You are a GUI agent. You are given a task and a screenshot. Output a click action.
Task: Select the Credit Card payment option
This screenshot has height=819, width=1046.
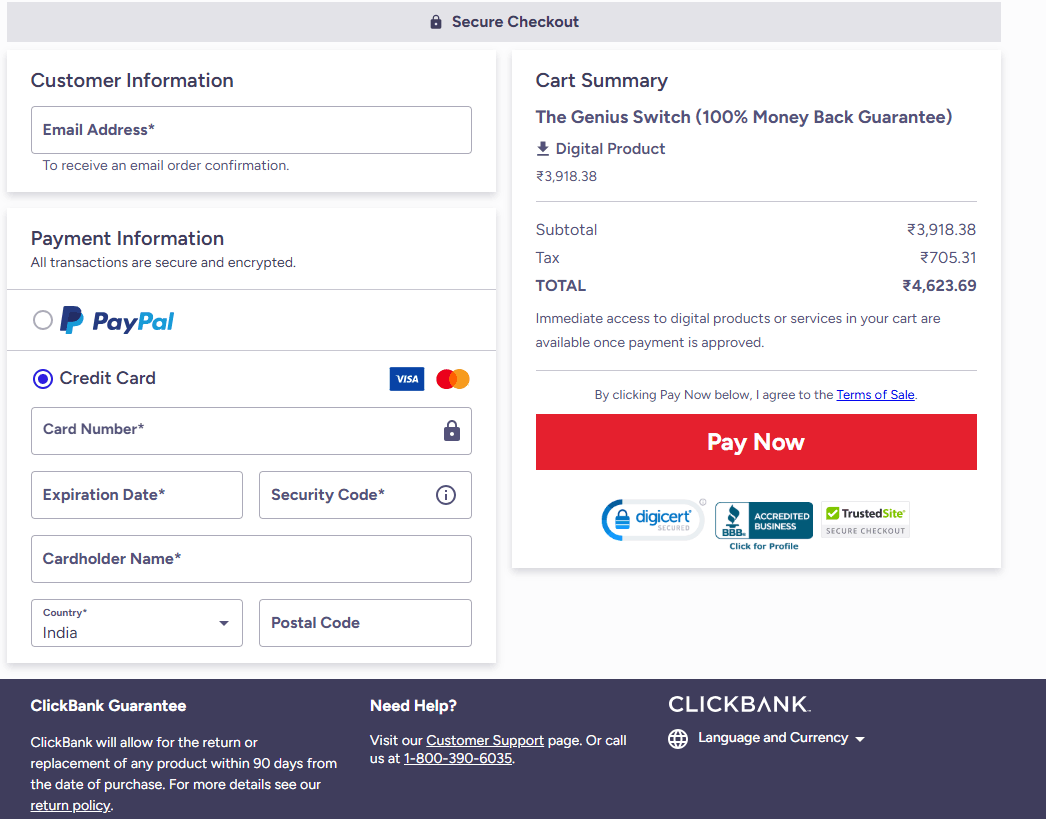coord(42,378)
